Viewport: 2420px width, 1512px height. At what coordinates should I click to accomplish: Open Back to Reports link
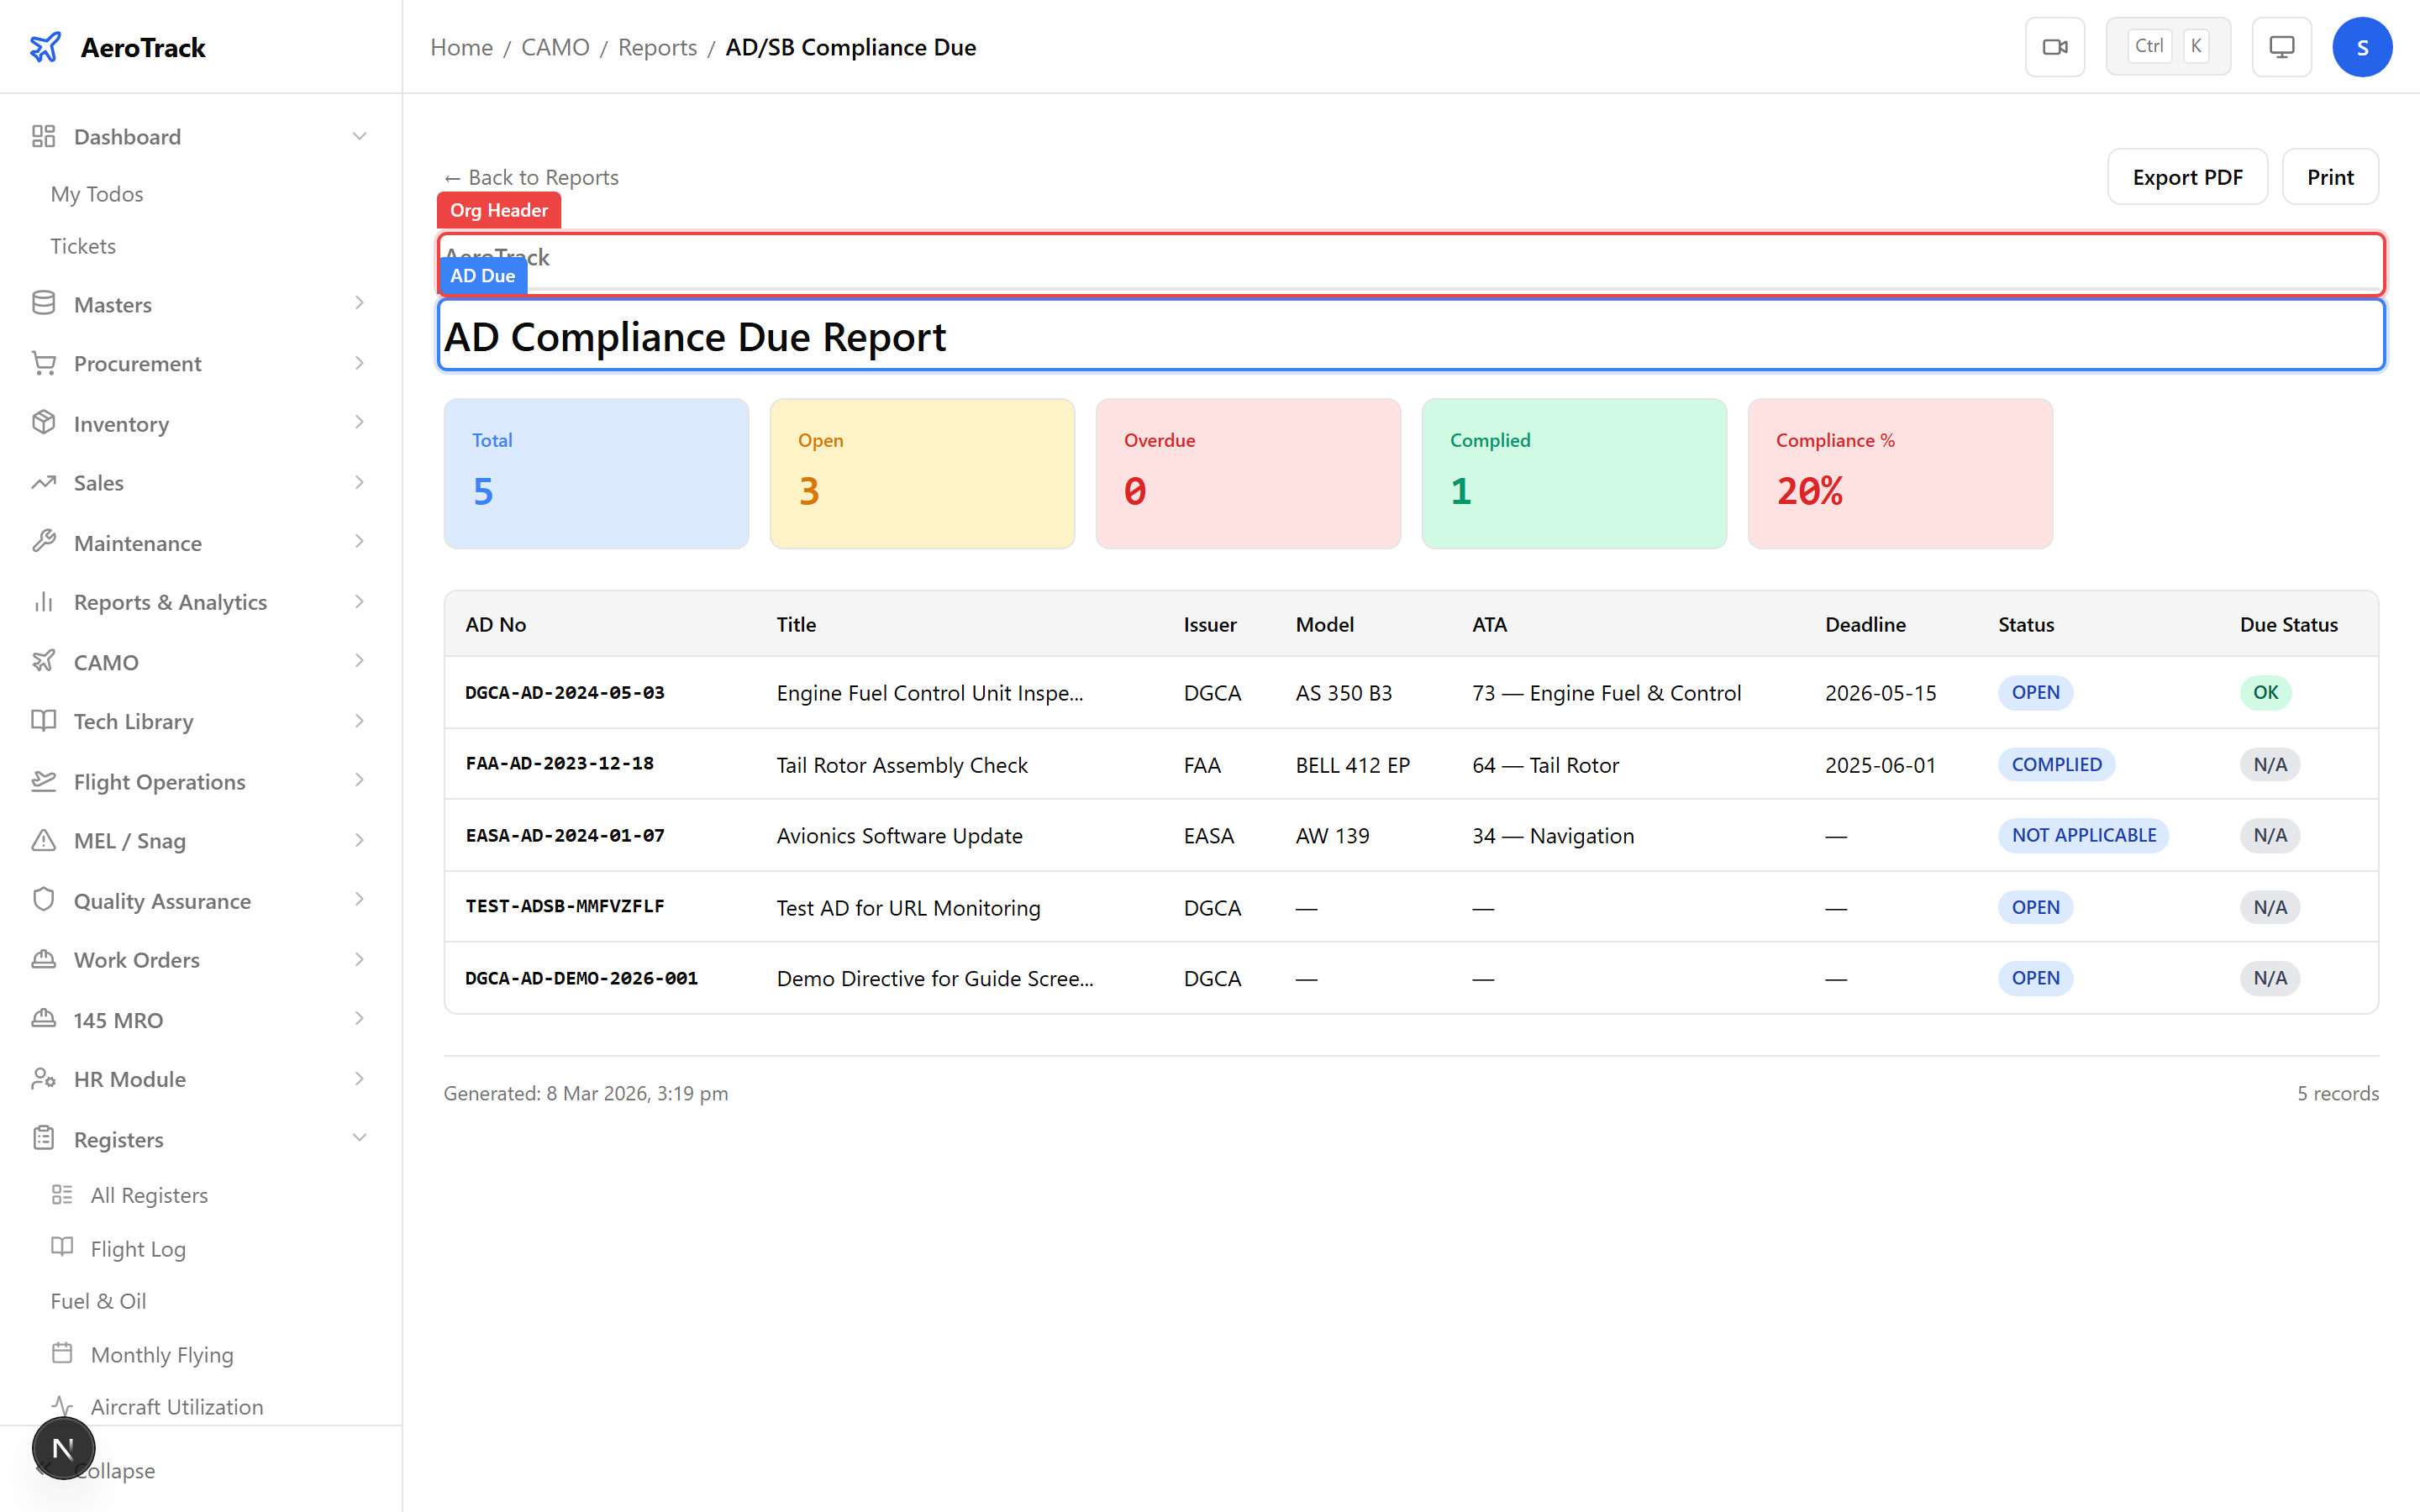530,176
